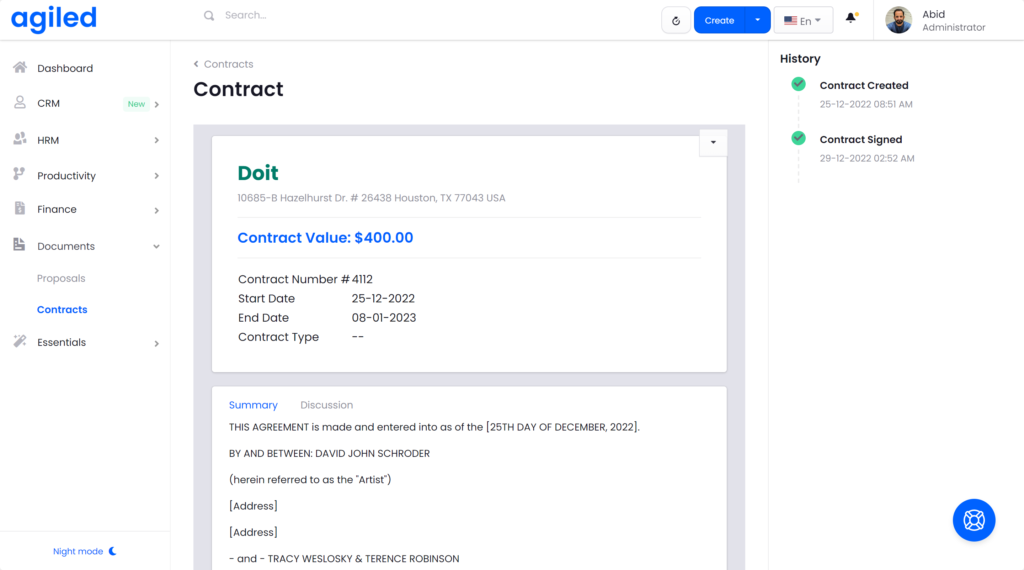This screenshot has height=570, width=1024.
Task: Toggle Night mode
Action: point(85,551)
